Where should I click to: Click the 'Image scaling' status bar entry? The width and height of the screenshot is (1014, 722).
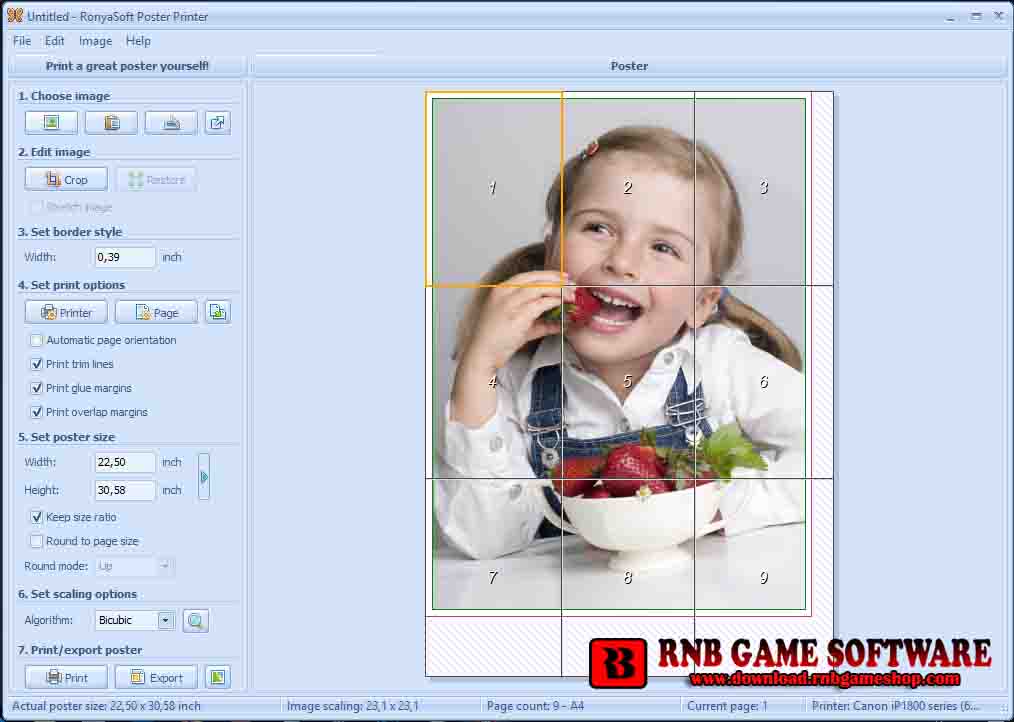point(352,706)
